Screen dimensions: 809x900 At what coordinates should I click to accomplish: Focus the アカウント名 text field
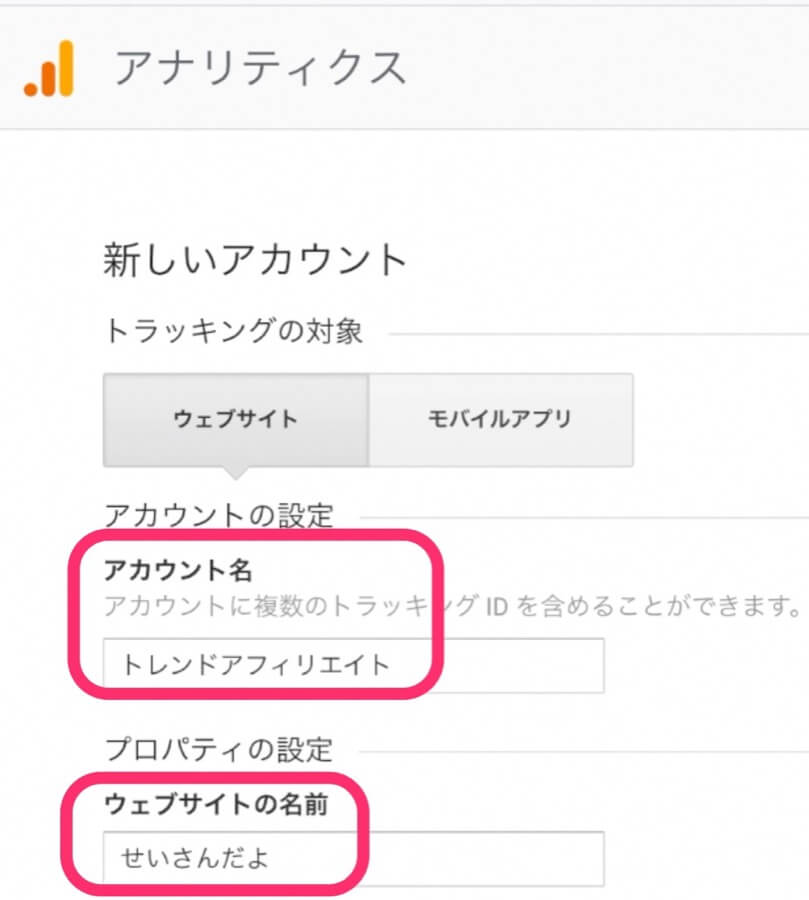point(353,665)
